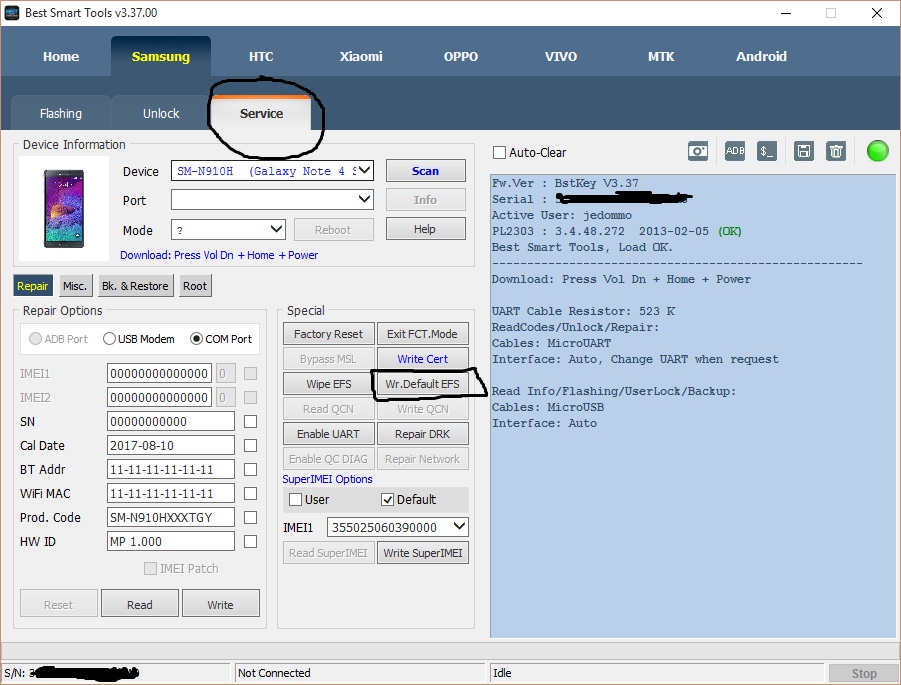Clear the log with the trash icon

click(x=835, y=151)
